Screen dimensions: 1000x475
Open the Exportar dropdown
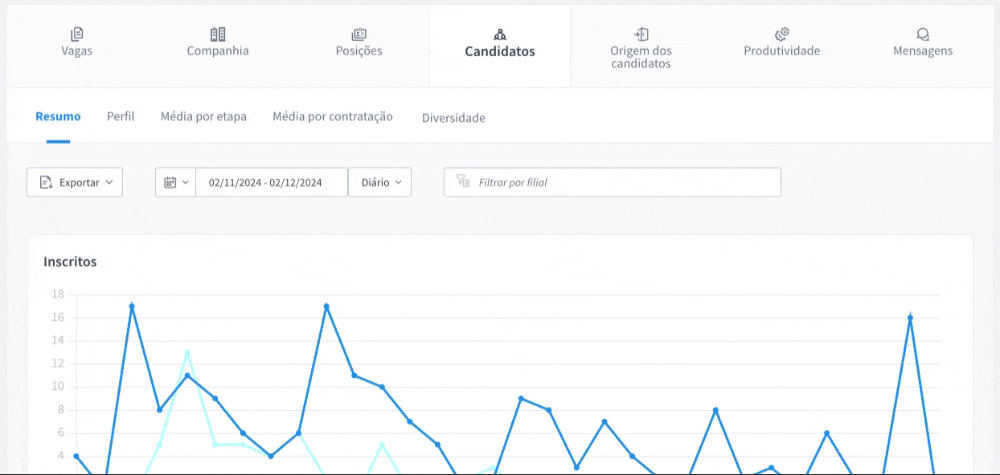(75, 183)
